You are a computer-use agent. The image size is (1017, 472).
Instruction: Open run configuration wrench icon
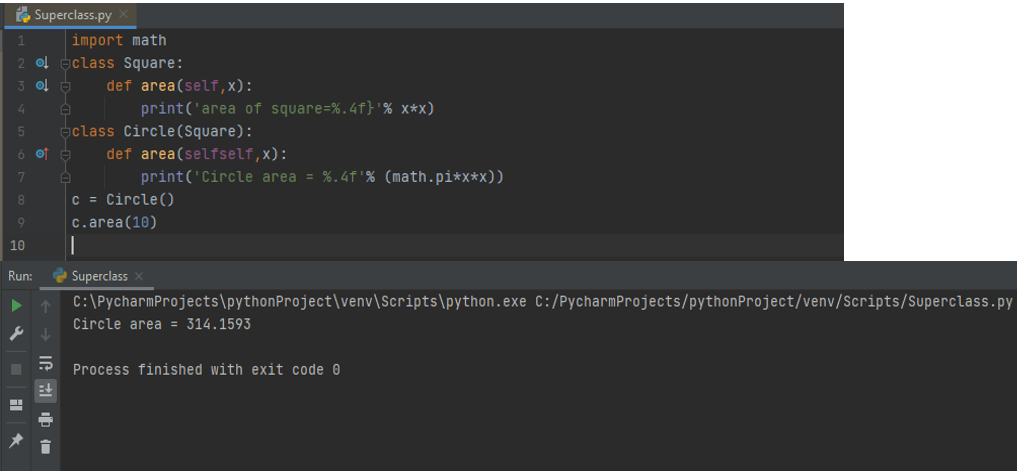click(x=17, y=335)
